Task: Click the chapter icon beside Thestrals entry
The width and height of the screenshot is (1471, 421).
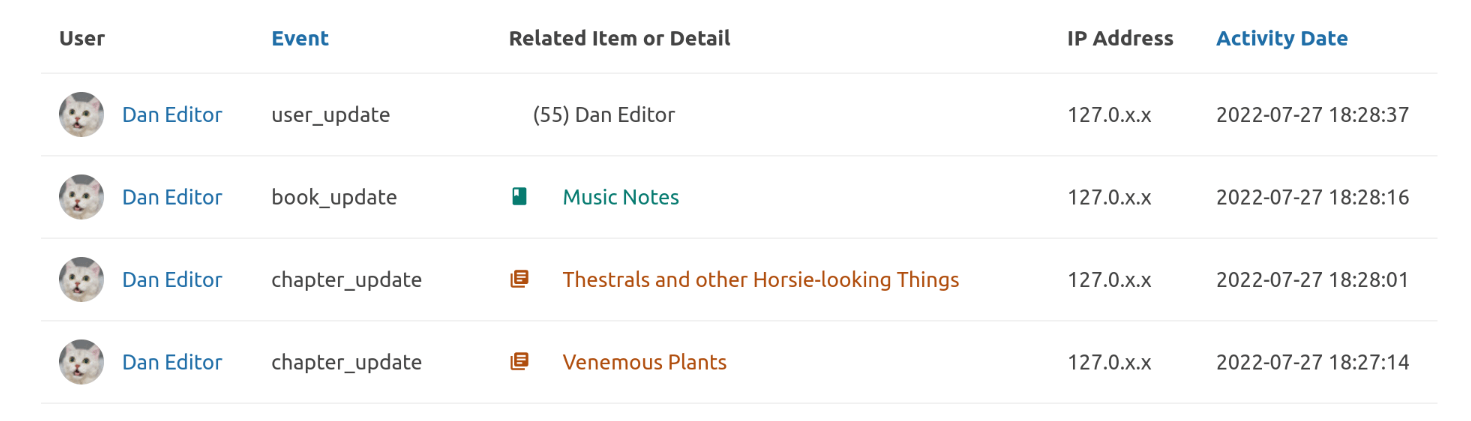Action: [x=518, y=280]
